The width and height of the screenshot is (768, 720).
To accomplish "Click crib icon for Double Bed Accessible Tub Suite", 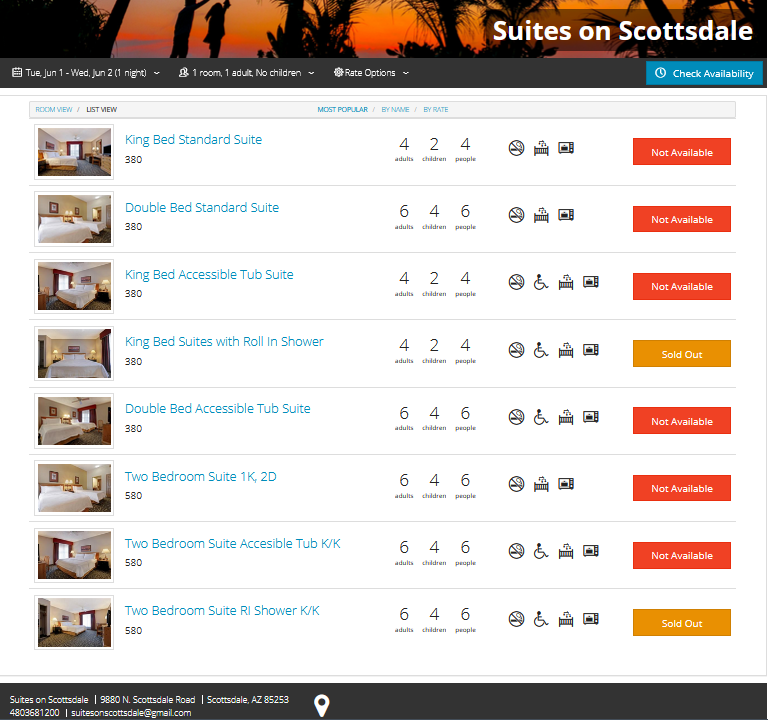I will pyautogui.click(x=566, y=417).
